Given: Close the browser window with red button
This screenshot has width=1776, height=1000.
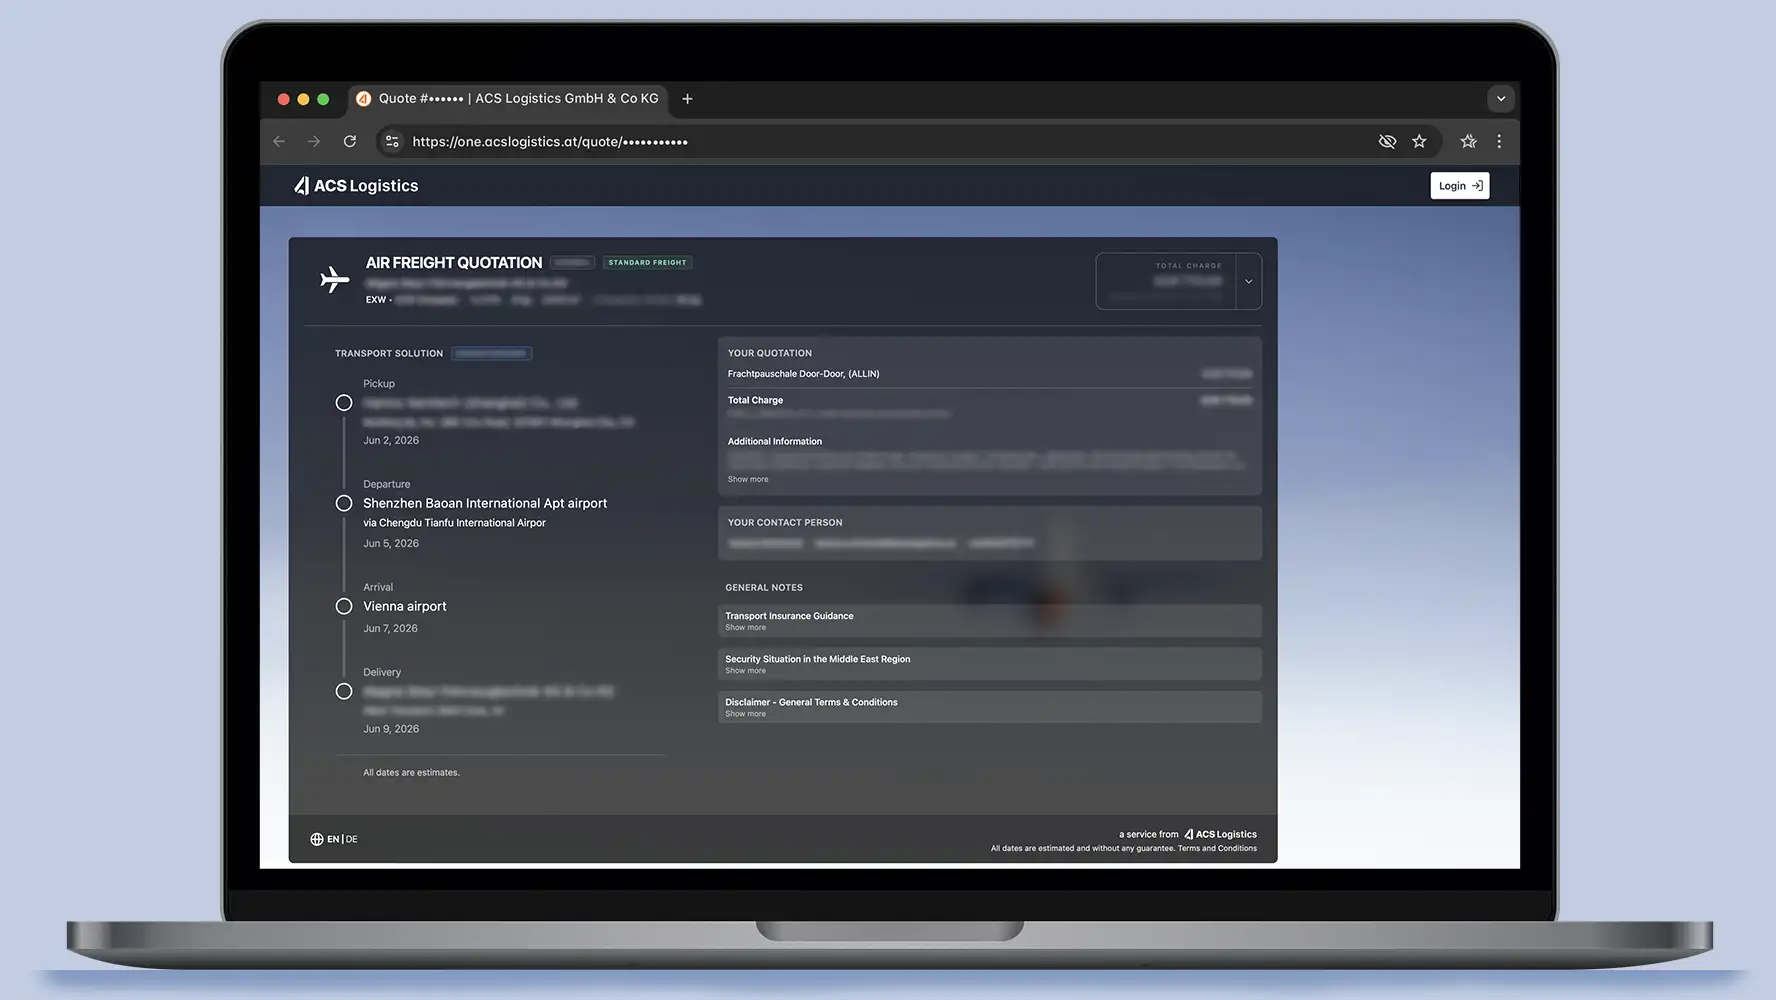Looking at the screenshot, I should pyautogui.click(x=284, y=99).
